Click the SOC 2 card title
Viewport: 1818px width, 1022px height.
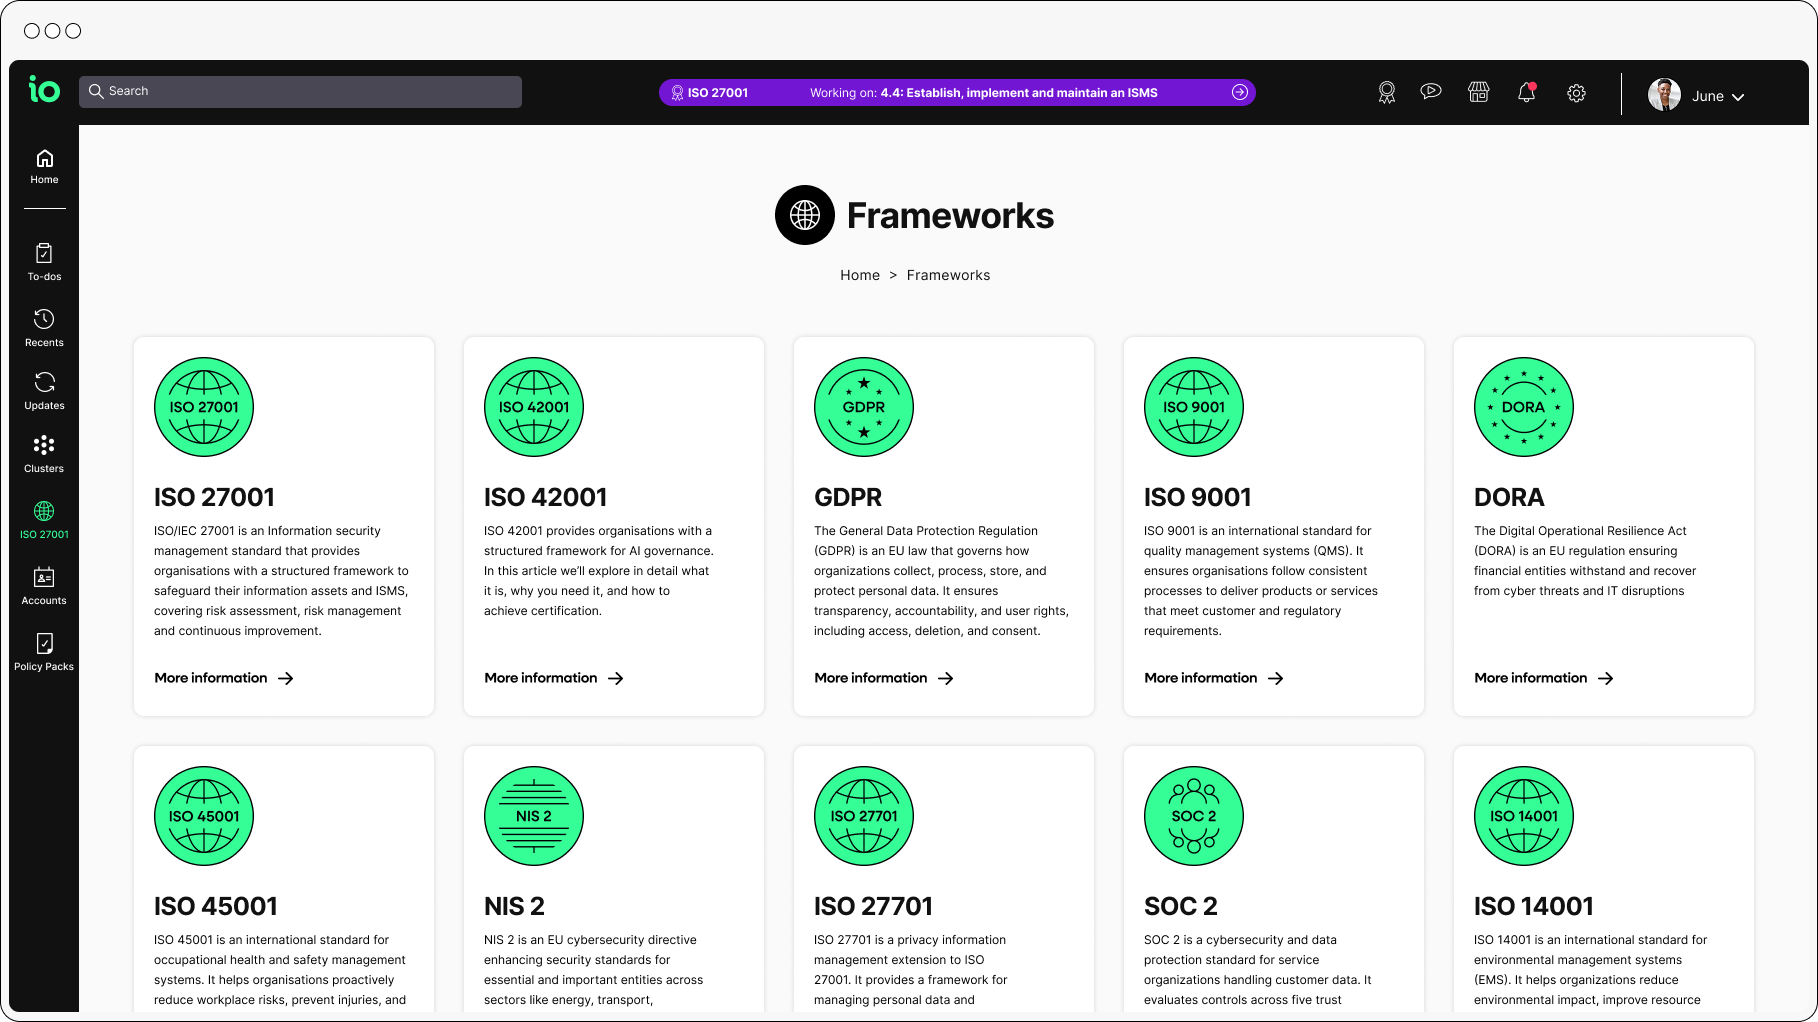click(x=1181, y=906)
